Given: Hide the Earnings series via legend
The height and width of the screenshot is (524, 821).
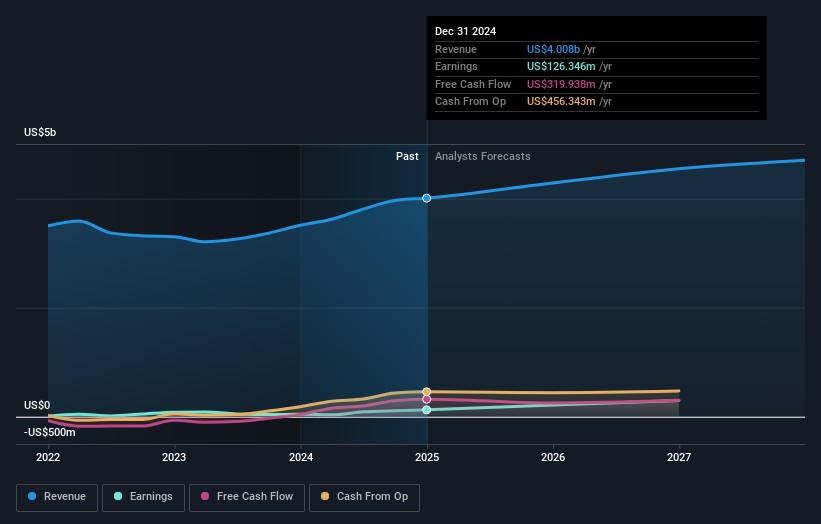Looking at the screenshot, I should pyautogui.click(x=143, y=496).
